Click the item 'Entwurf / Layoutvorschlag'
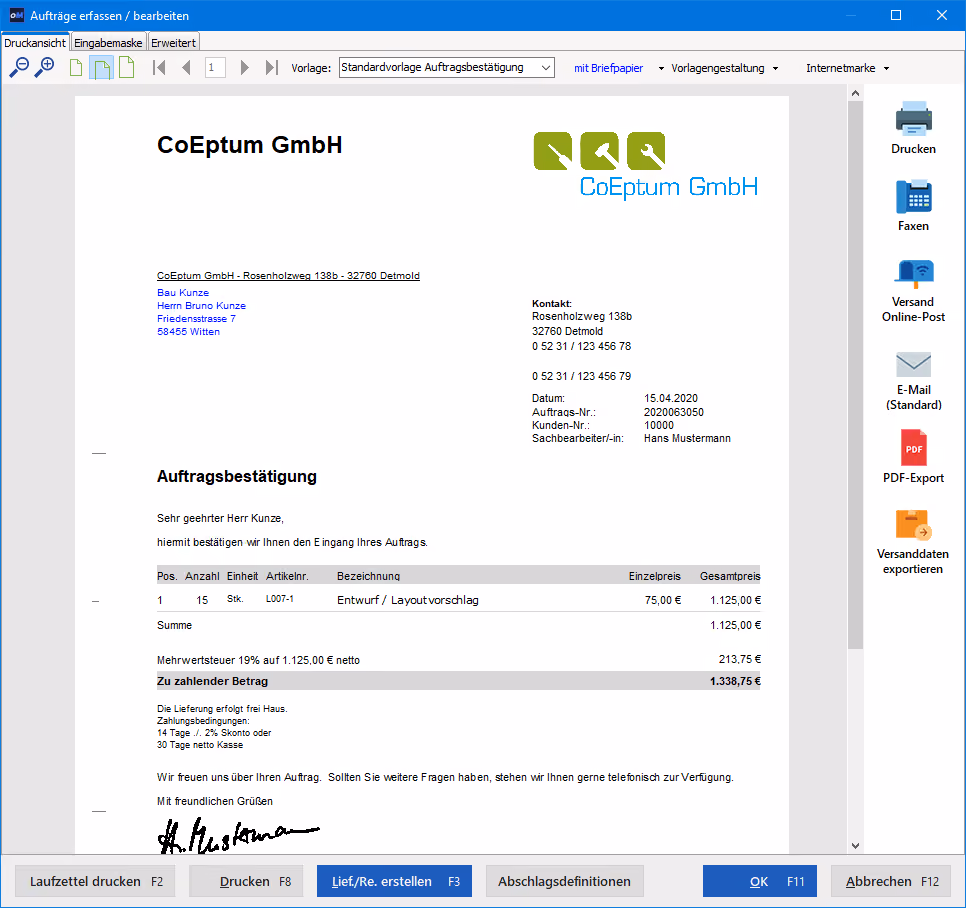966x908 pixels. coord(408,600)
